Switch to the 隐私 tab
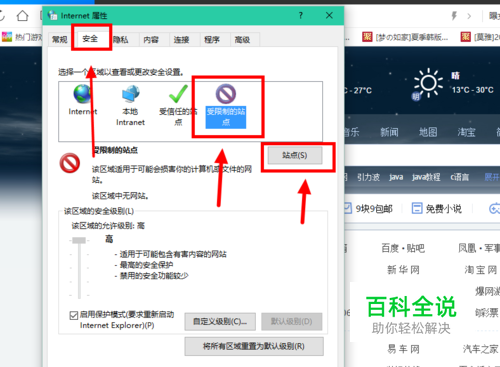The width and height of the screenshot is (500, 367). point(121,40)
